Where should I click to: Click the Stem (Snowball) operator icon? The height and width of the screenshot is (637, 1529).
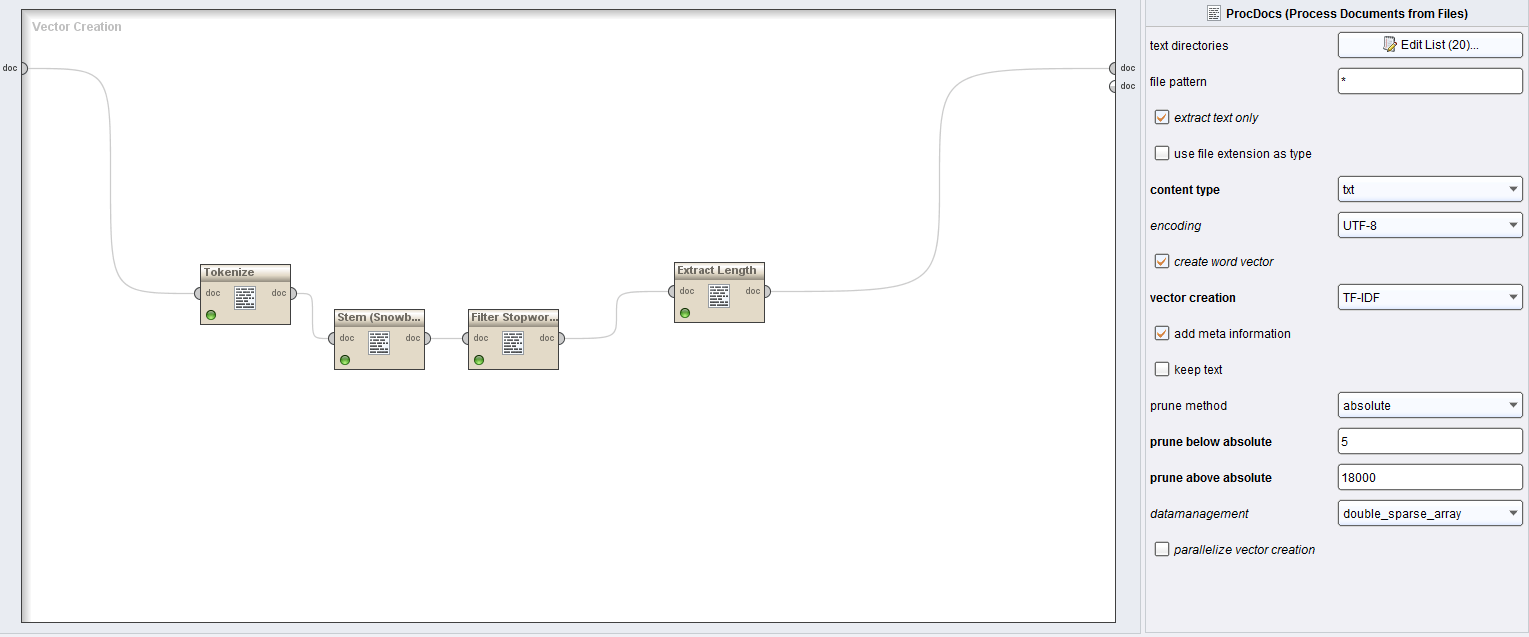point(379,343)
